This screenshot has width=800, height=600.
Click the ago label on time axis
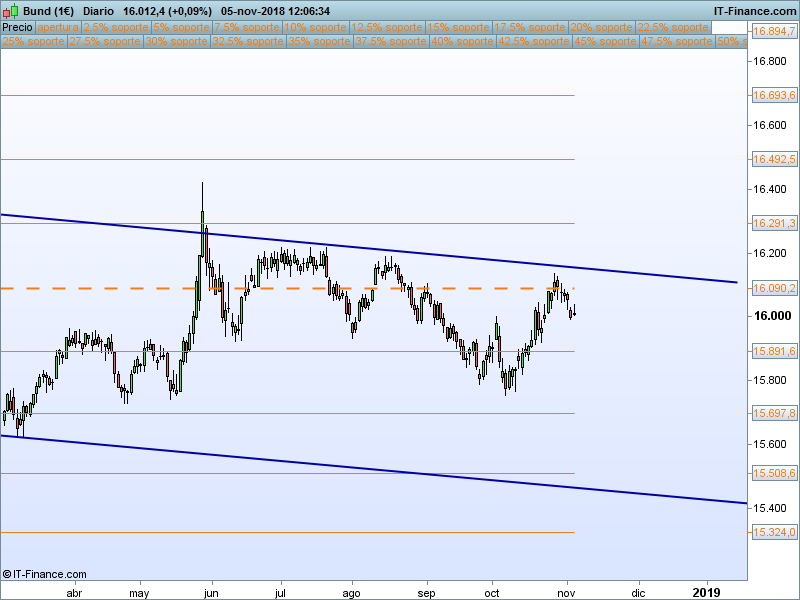(x=352, y=593)
